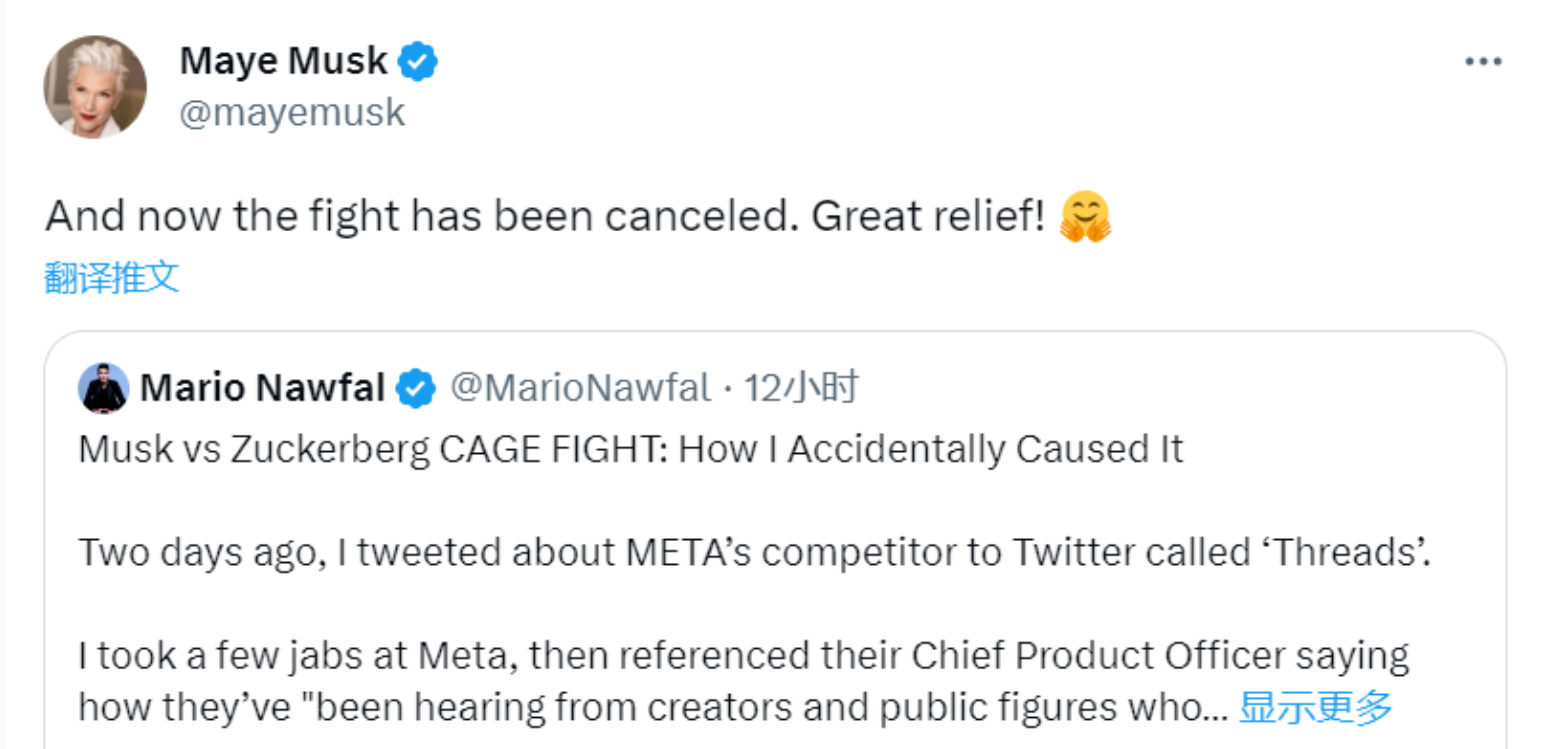Open the more options ellipsis menu
This screenshot has width=1542, height=749.
(x=1483, y=62)
